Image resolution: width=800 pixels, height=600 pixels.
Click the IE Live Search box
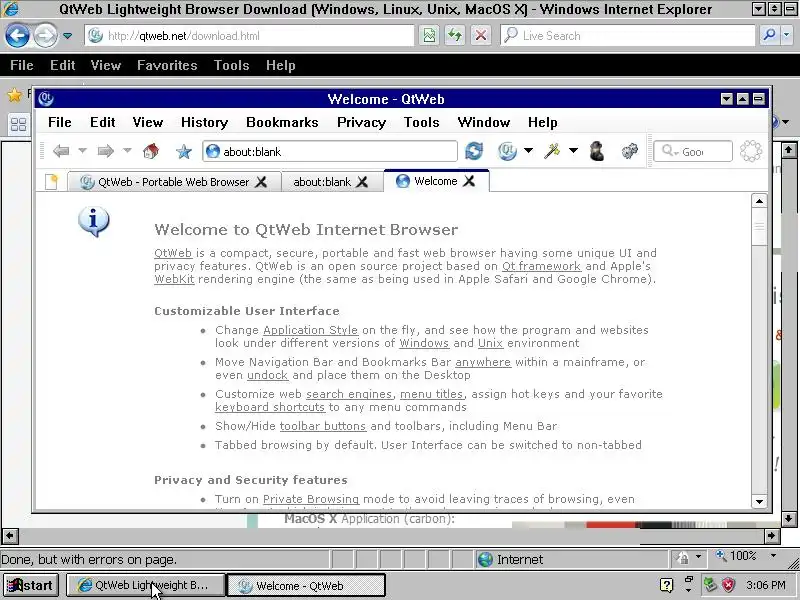tap(628, 36)
